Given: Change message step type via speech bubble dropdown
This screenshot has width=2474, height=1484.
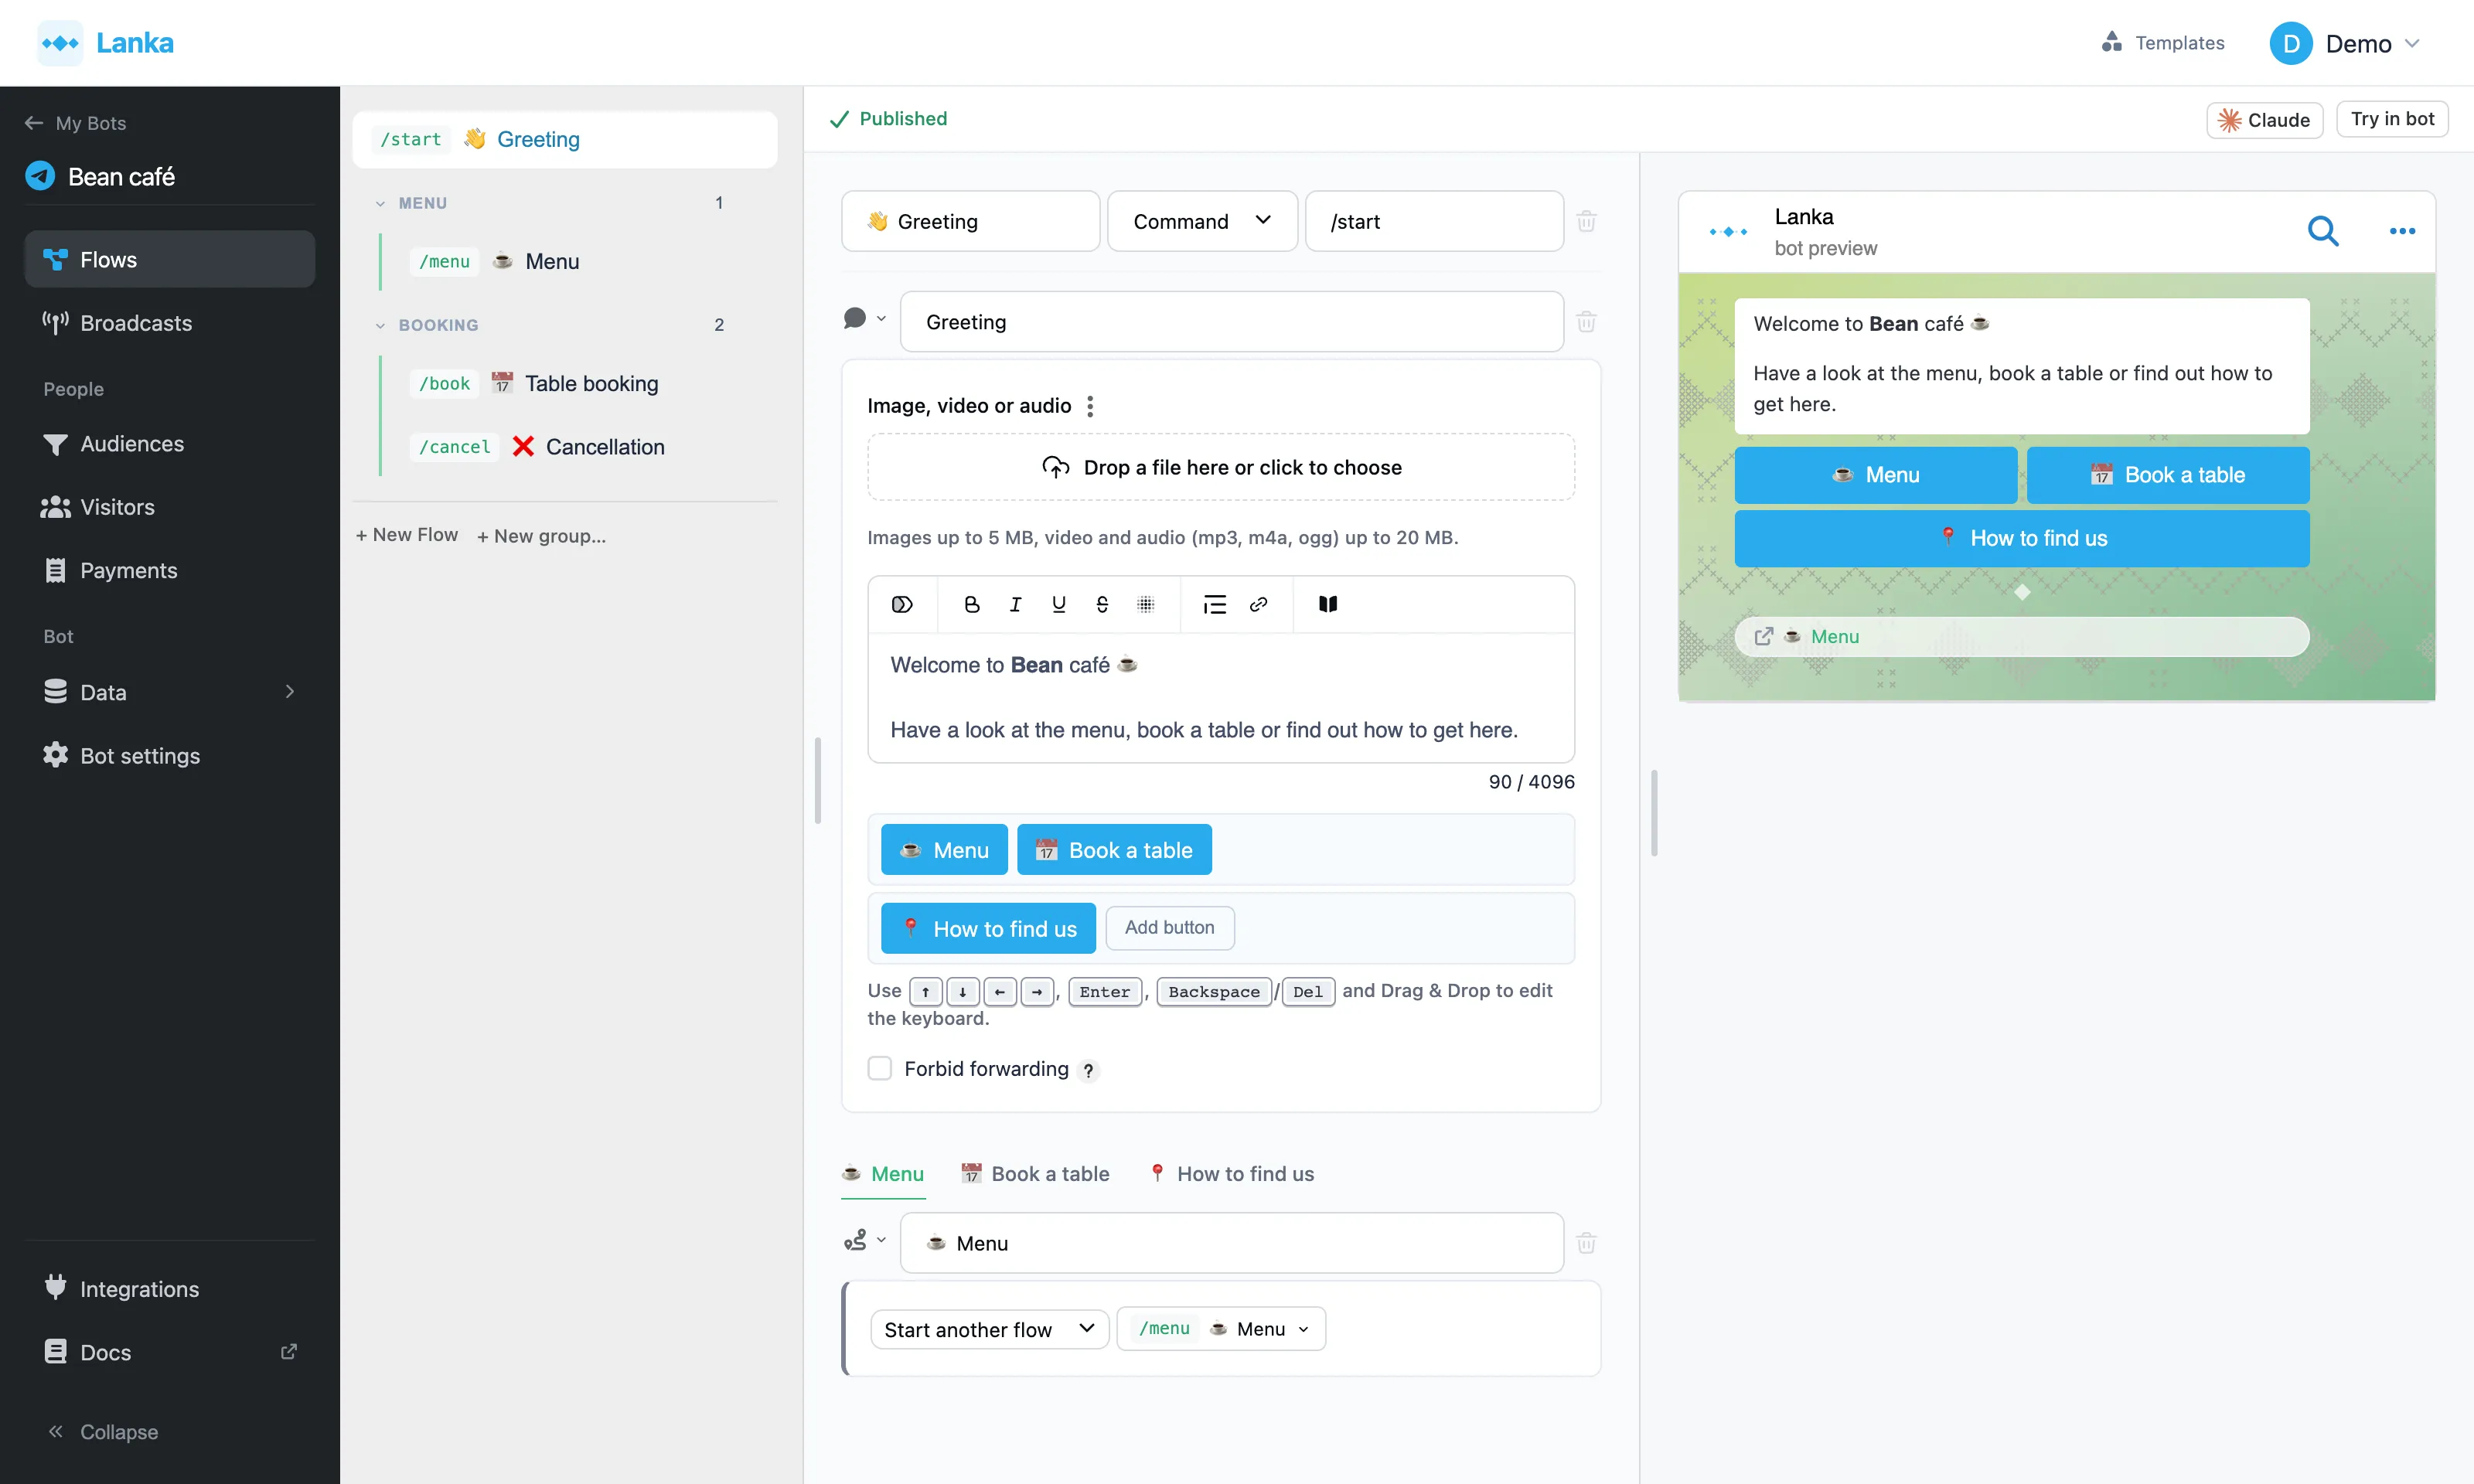Looking at the screenshot, I should 865,319.
